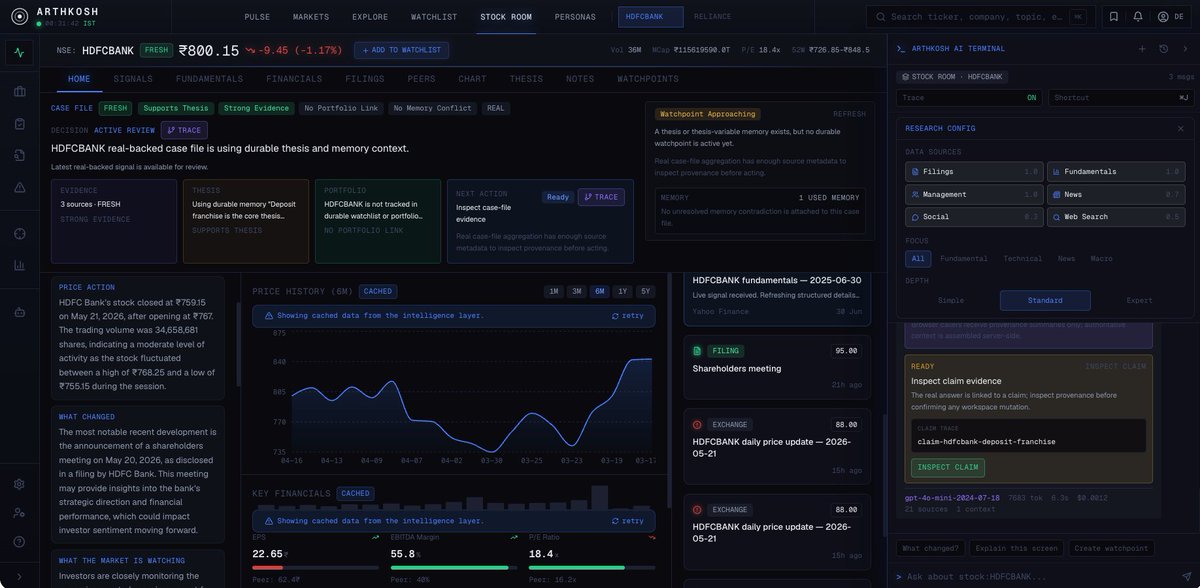The width and height of the screenshot is (1200, 588).
Task: Select the Fundamental focus option
Action: point(963,259)
